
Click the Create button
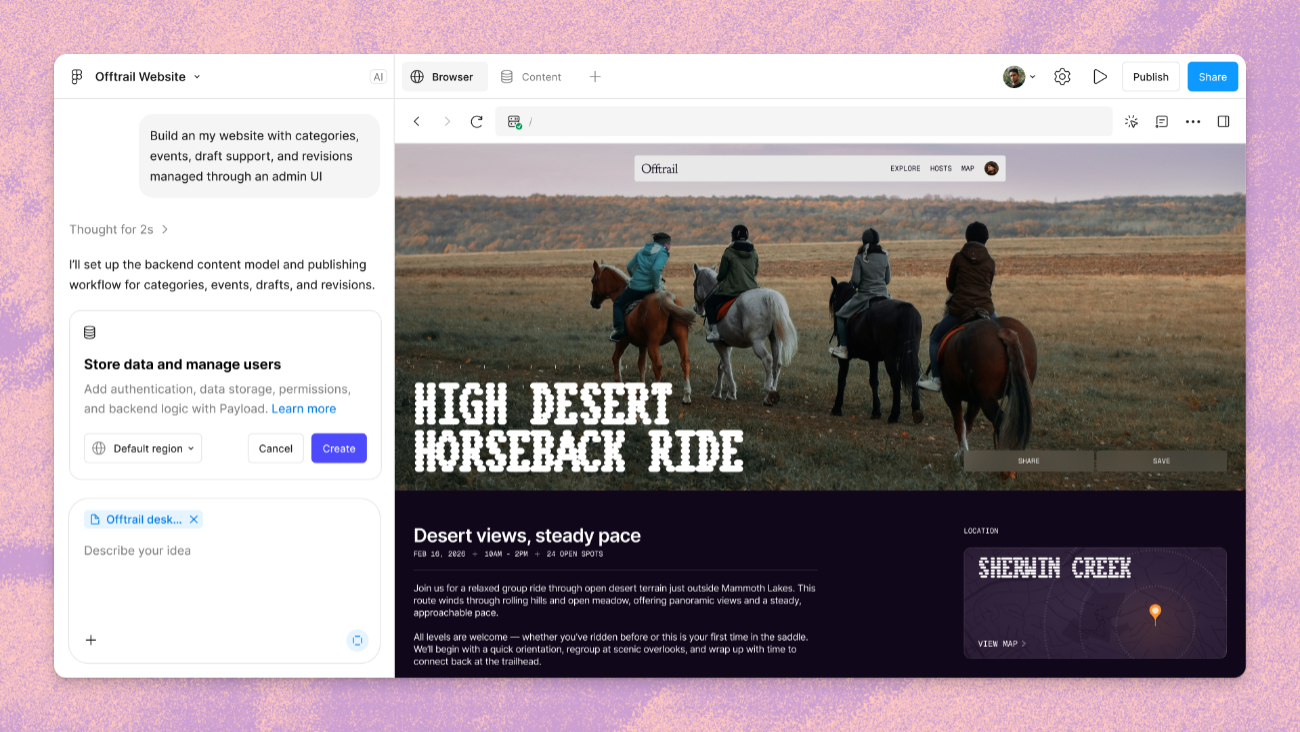point(339,449)
